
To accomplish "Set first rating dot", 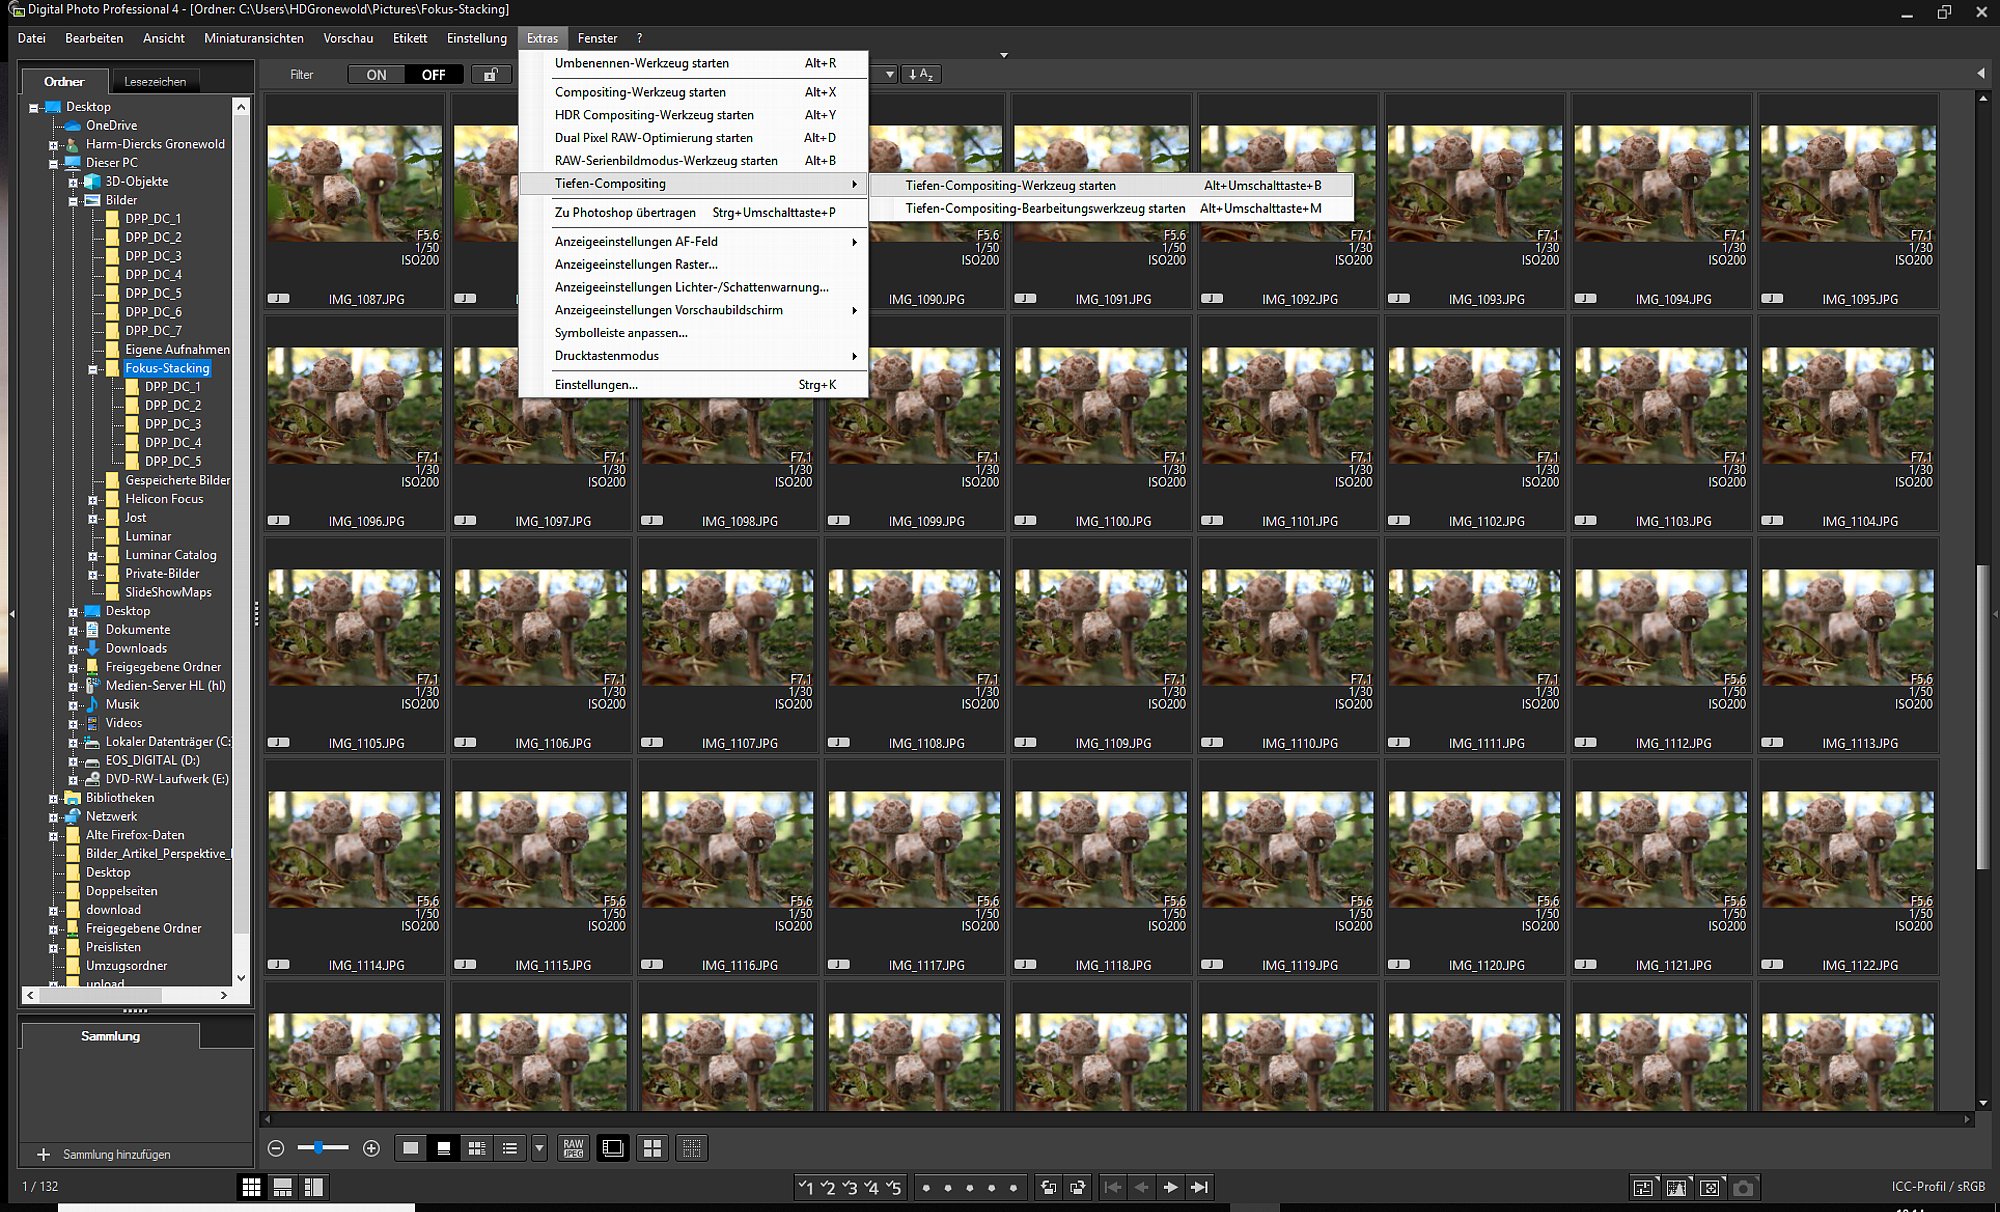I will tap(926, 1188).
